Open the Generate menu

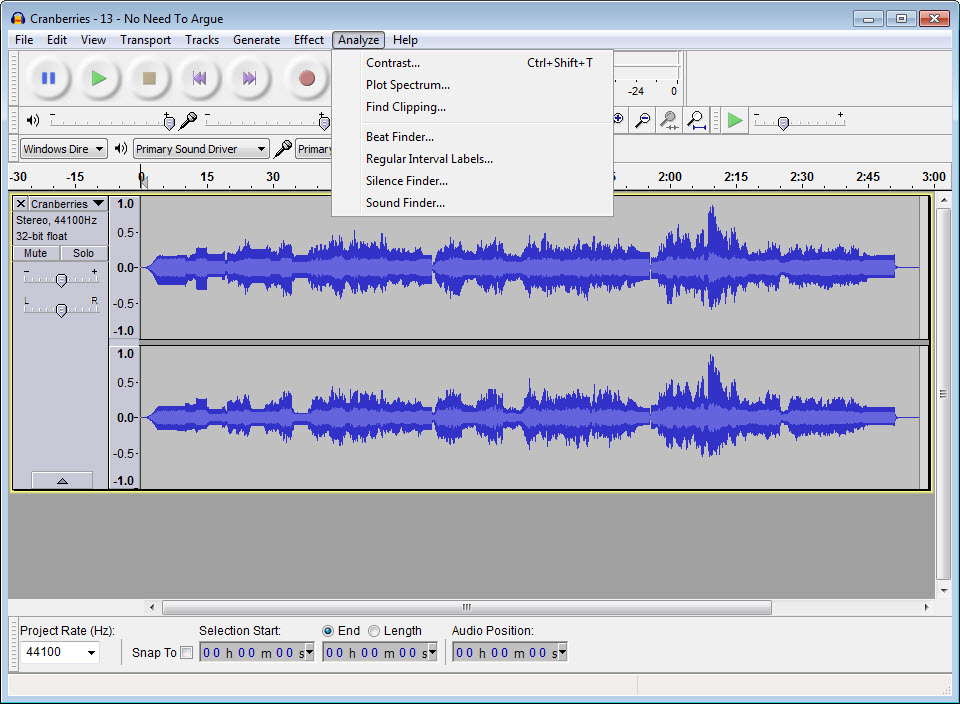click(257, 40)
